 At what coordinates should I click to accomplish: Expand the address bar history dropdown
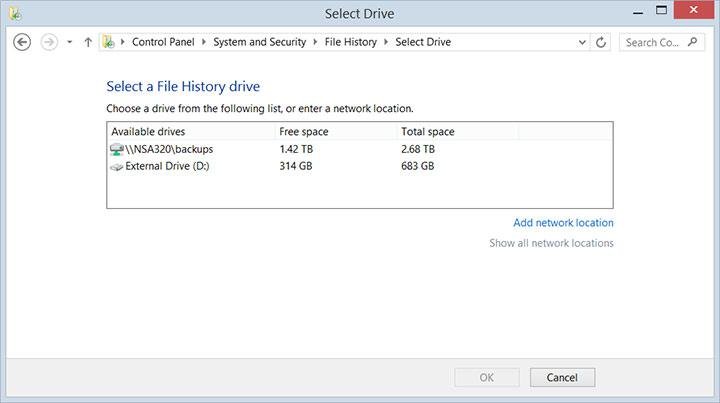[583, 42]
